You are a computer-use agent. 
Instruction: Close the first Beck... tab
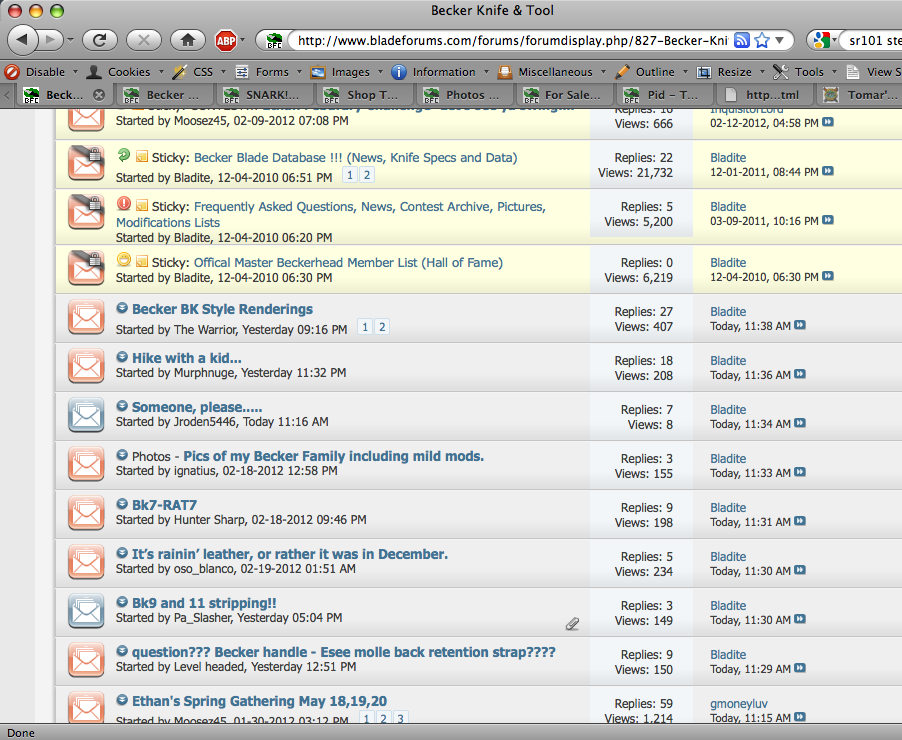99,95
